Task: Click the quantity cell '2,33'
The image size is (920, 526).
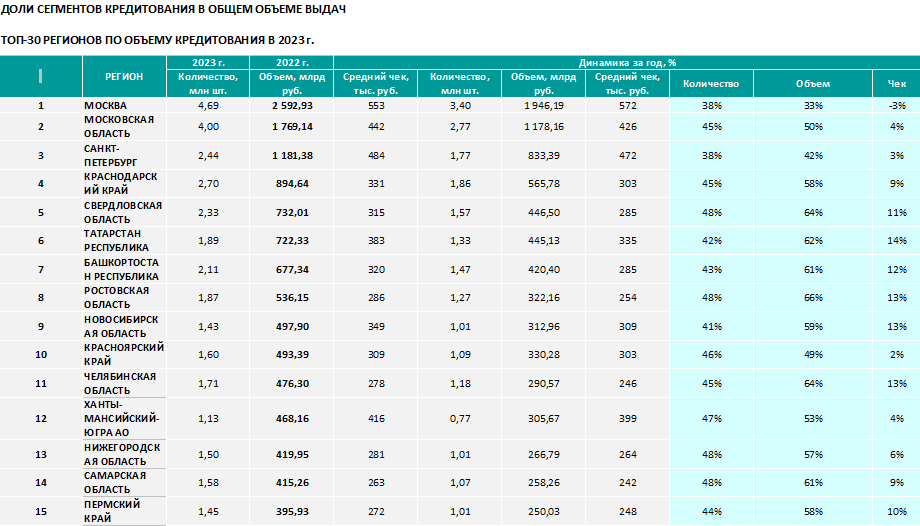Action: [x=208, y=213]
